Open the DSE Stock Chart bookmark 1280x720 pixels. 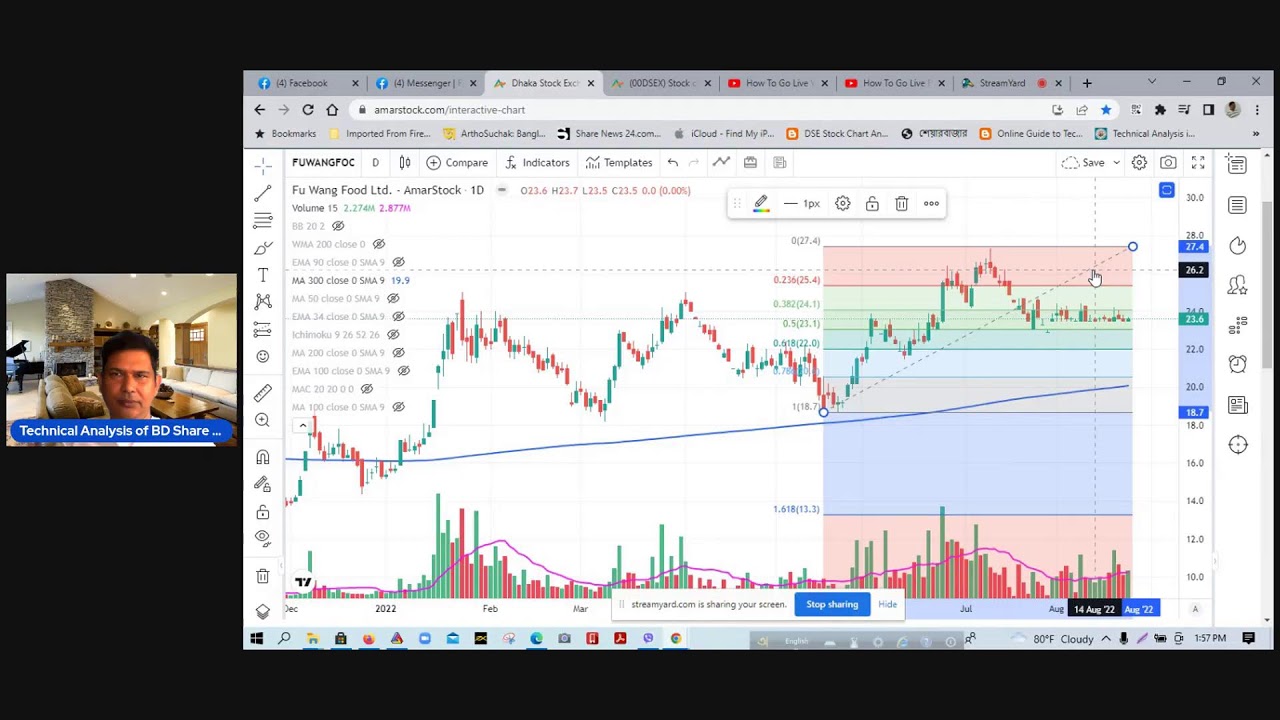coord(837,134)
